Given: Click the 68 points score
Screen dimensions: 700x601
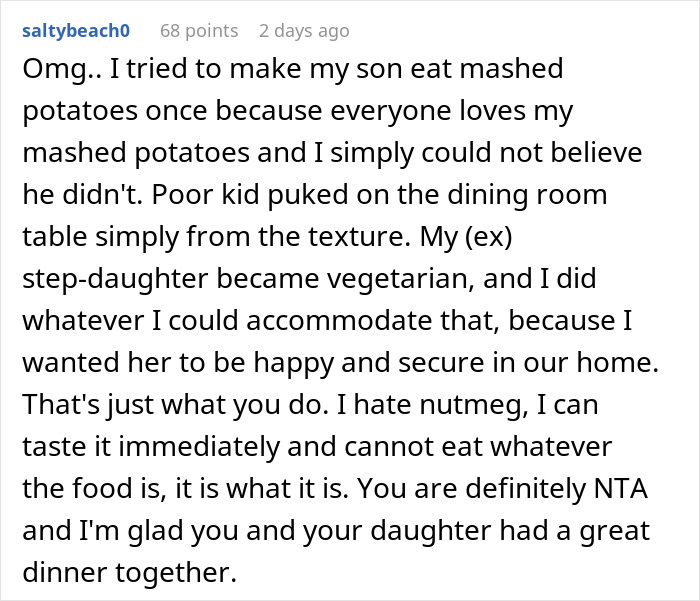Looking at the screenshot, I should [x=199, y=31].
